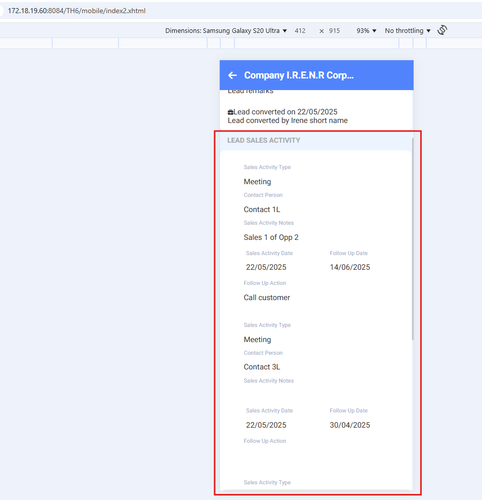Click the LEAD SALES ACTIVITY heading
The width and height of the screenshot is (482, 500).
click(264, 140)
